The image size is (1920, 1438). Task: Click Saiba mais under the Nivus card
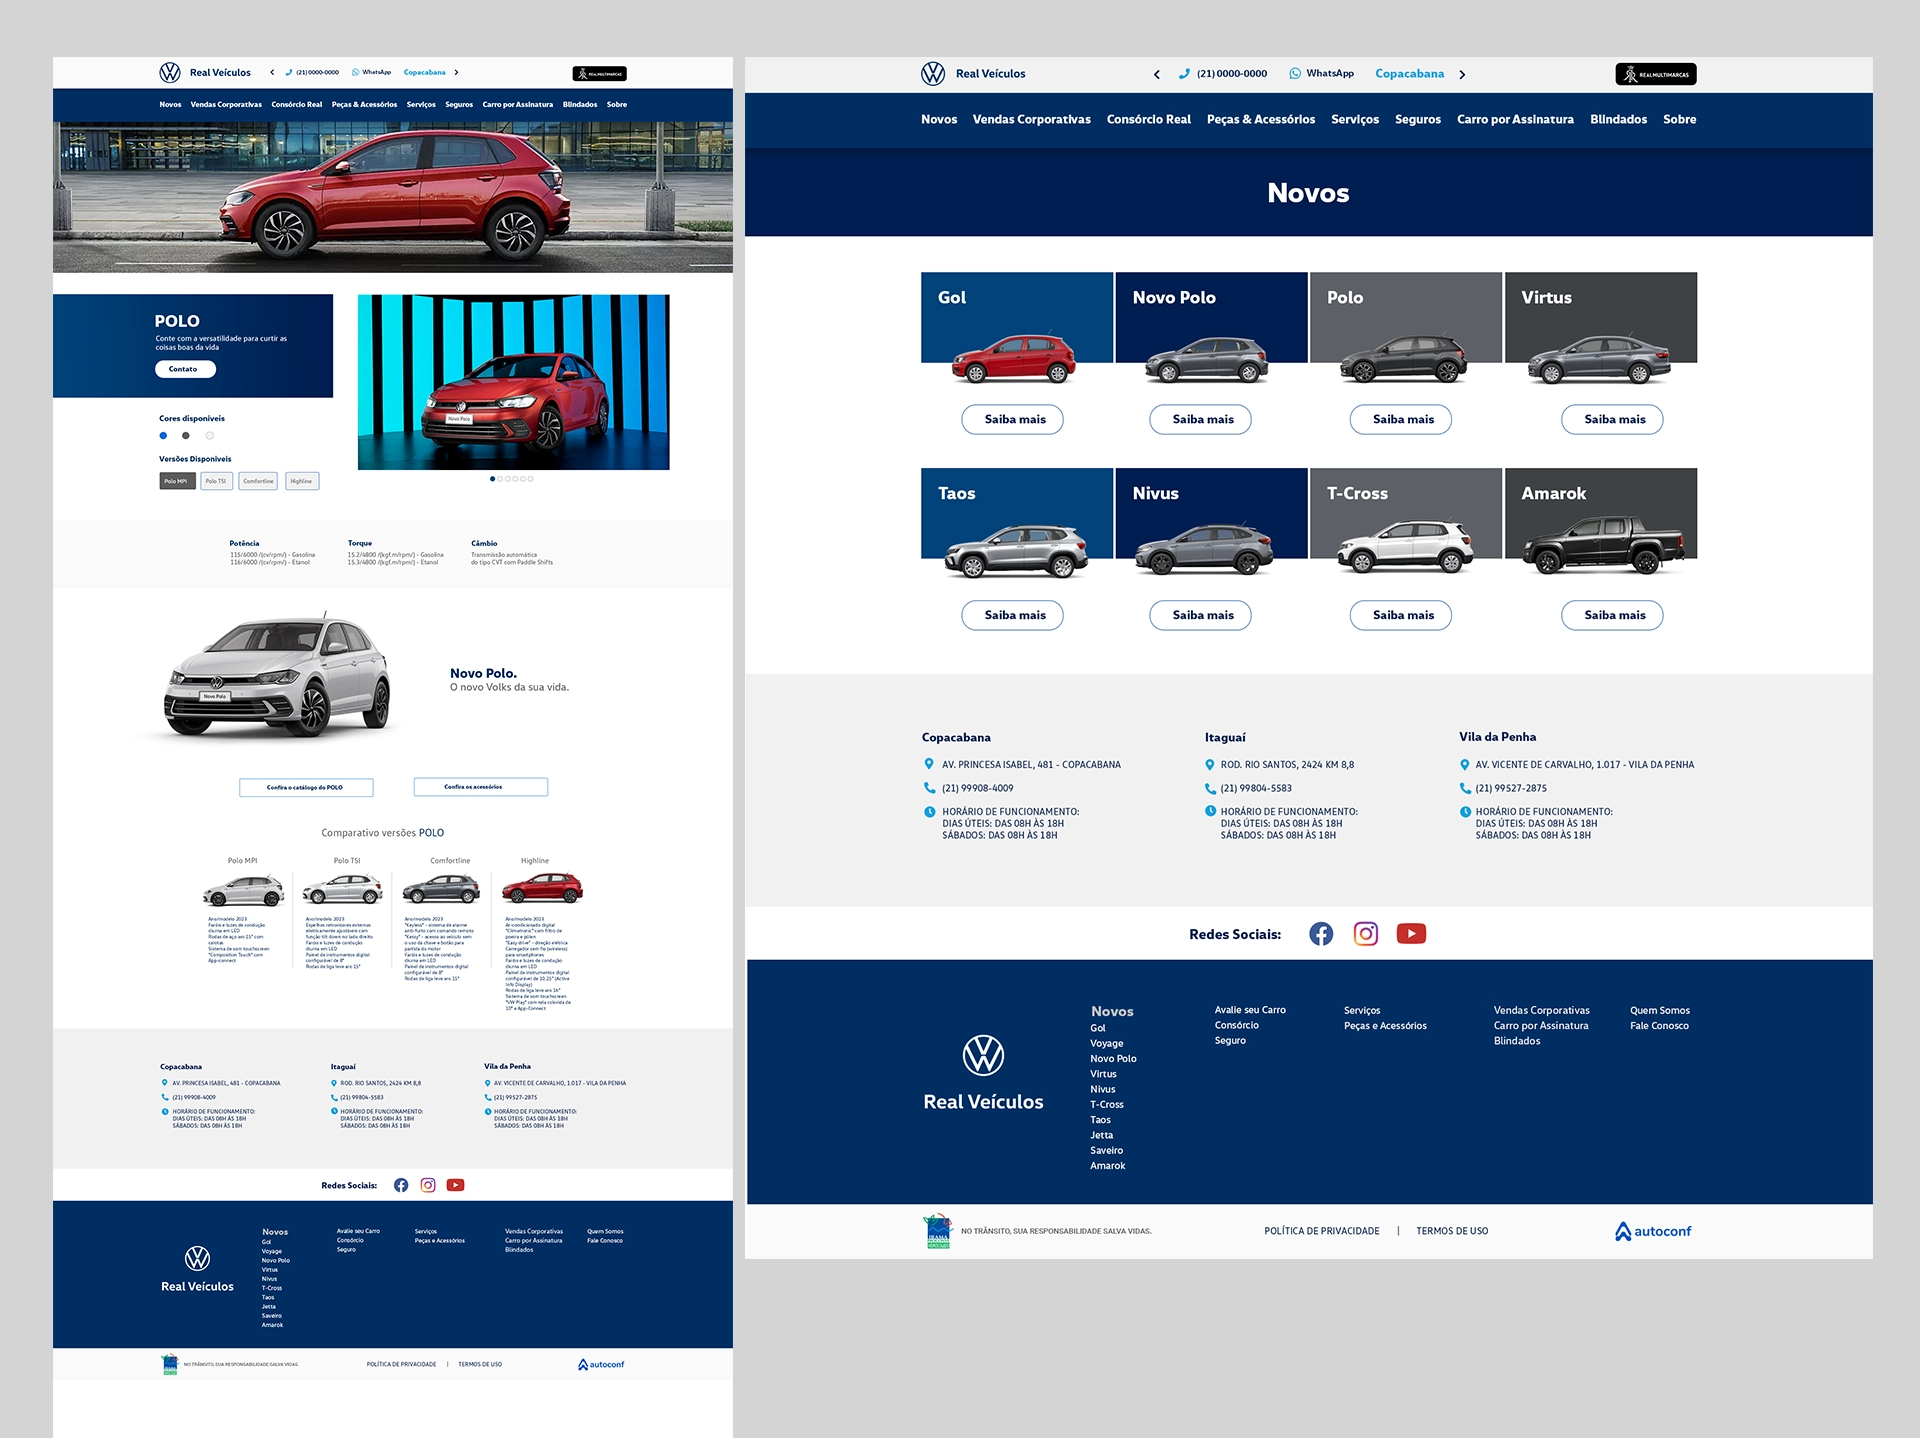(x=1201, y=616)
